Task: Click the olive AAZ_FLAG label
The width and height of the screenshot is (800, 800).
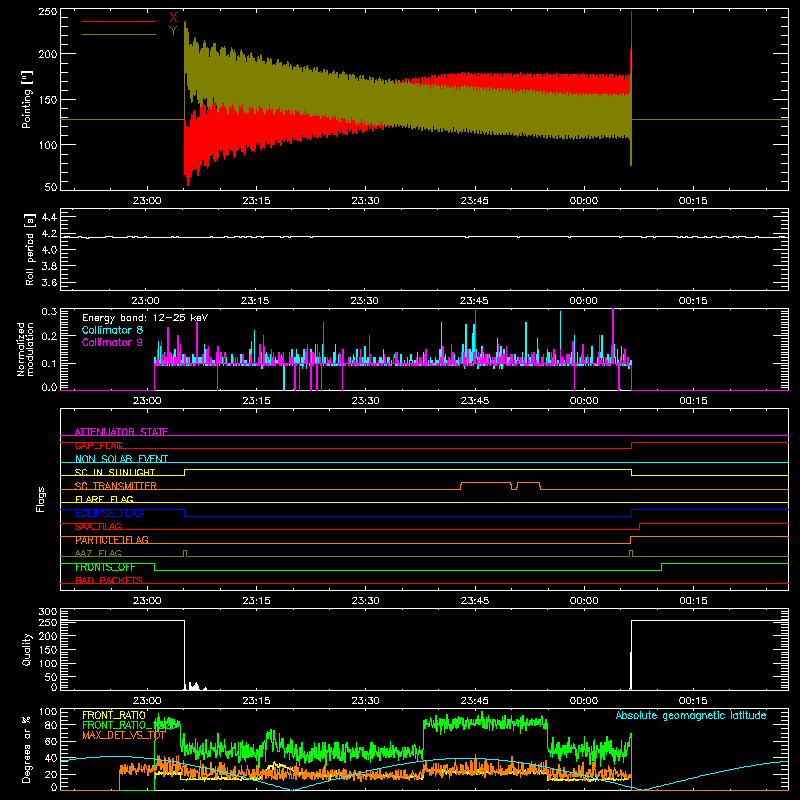Action: [98, 553]
